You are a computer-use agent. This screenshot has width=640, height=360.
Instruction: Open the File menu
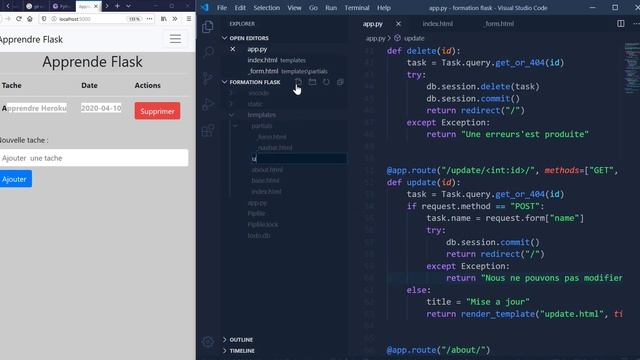[x=222, y=8]
